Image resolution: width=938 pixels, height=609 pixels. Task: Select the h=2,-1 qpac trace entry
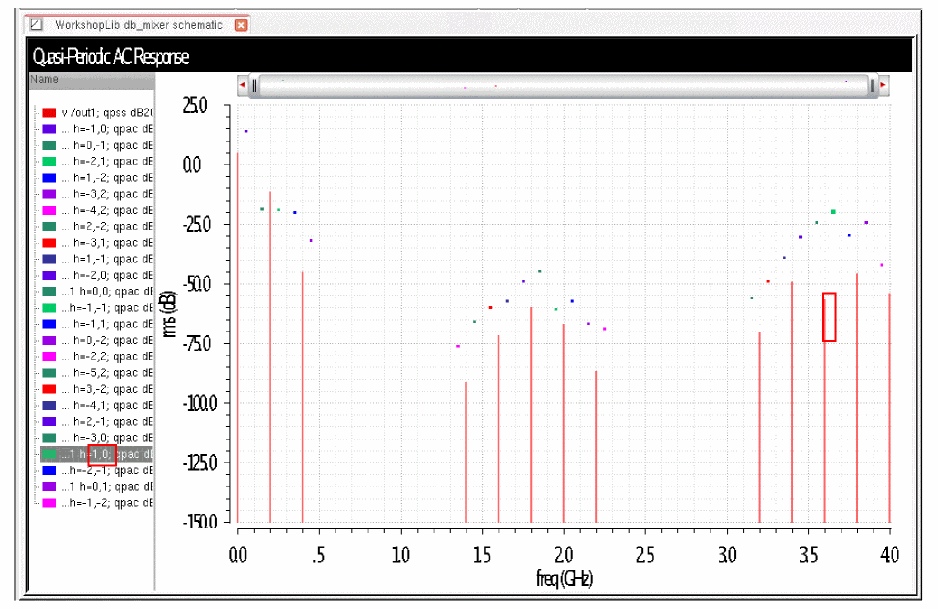click(x=97, y=422)
